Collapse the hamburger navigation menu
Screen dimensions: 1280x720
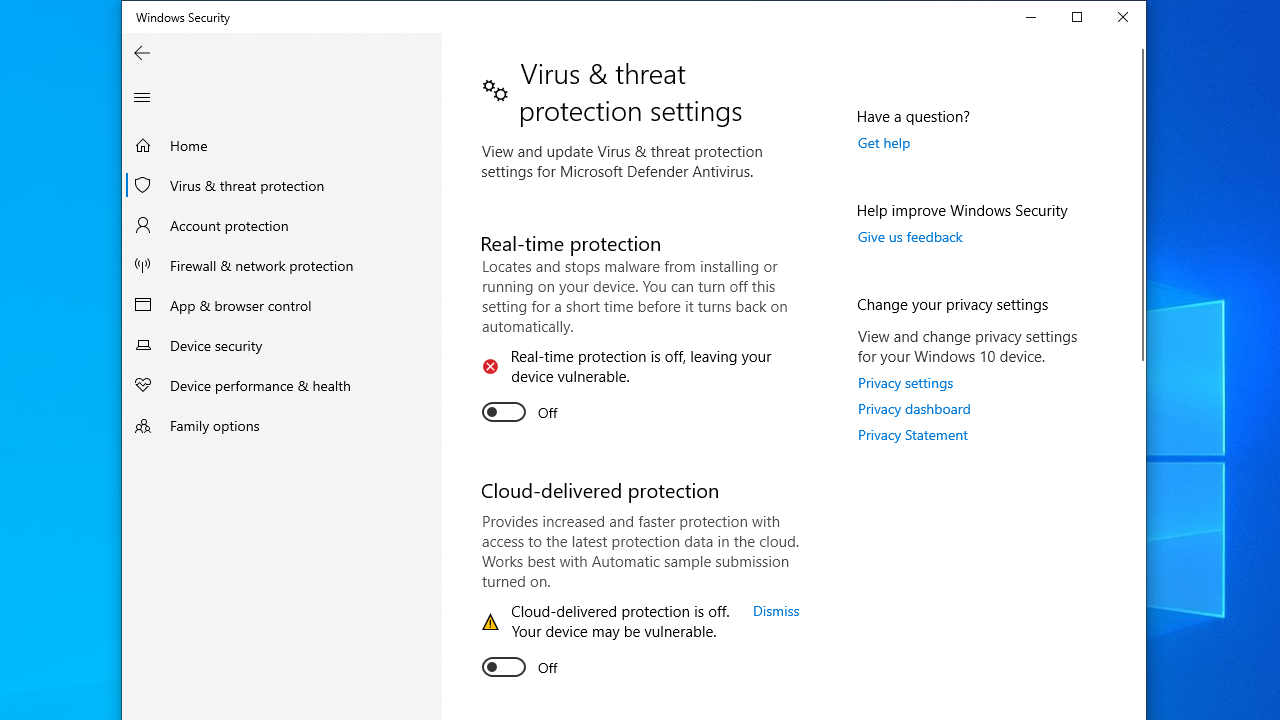[142, 97]
